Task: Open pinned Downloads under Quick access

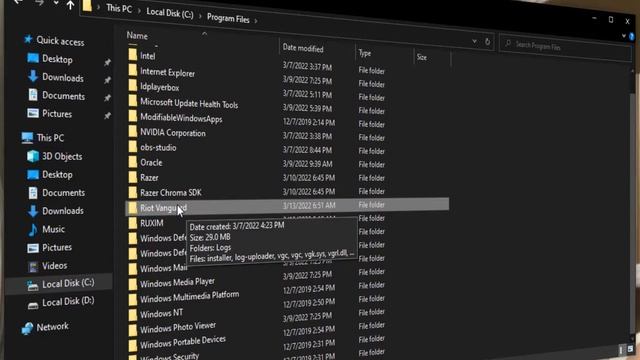Action: coord(63,78)
